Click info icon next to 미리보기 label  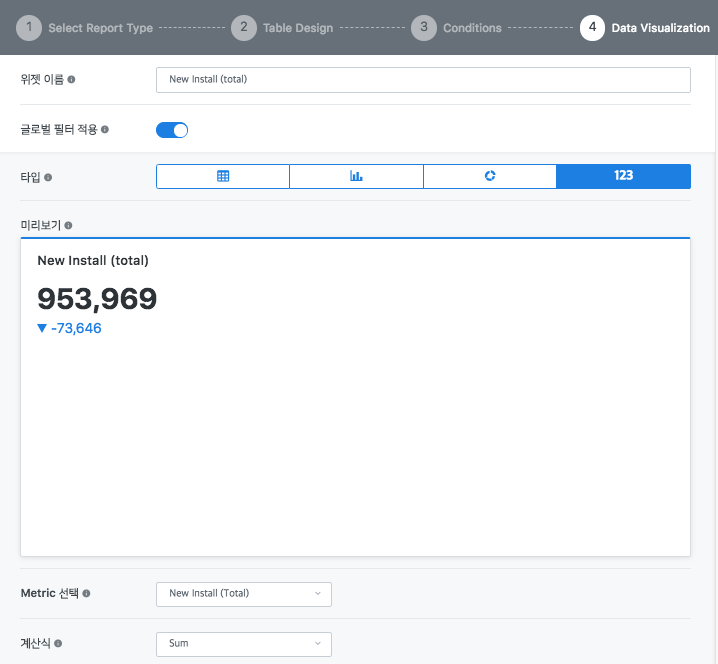pyautogui.click(x=68, y=226)
